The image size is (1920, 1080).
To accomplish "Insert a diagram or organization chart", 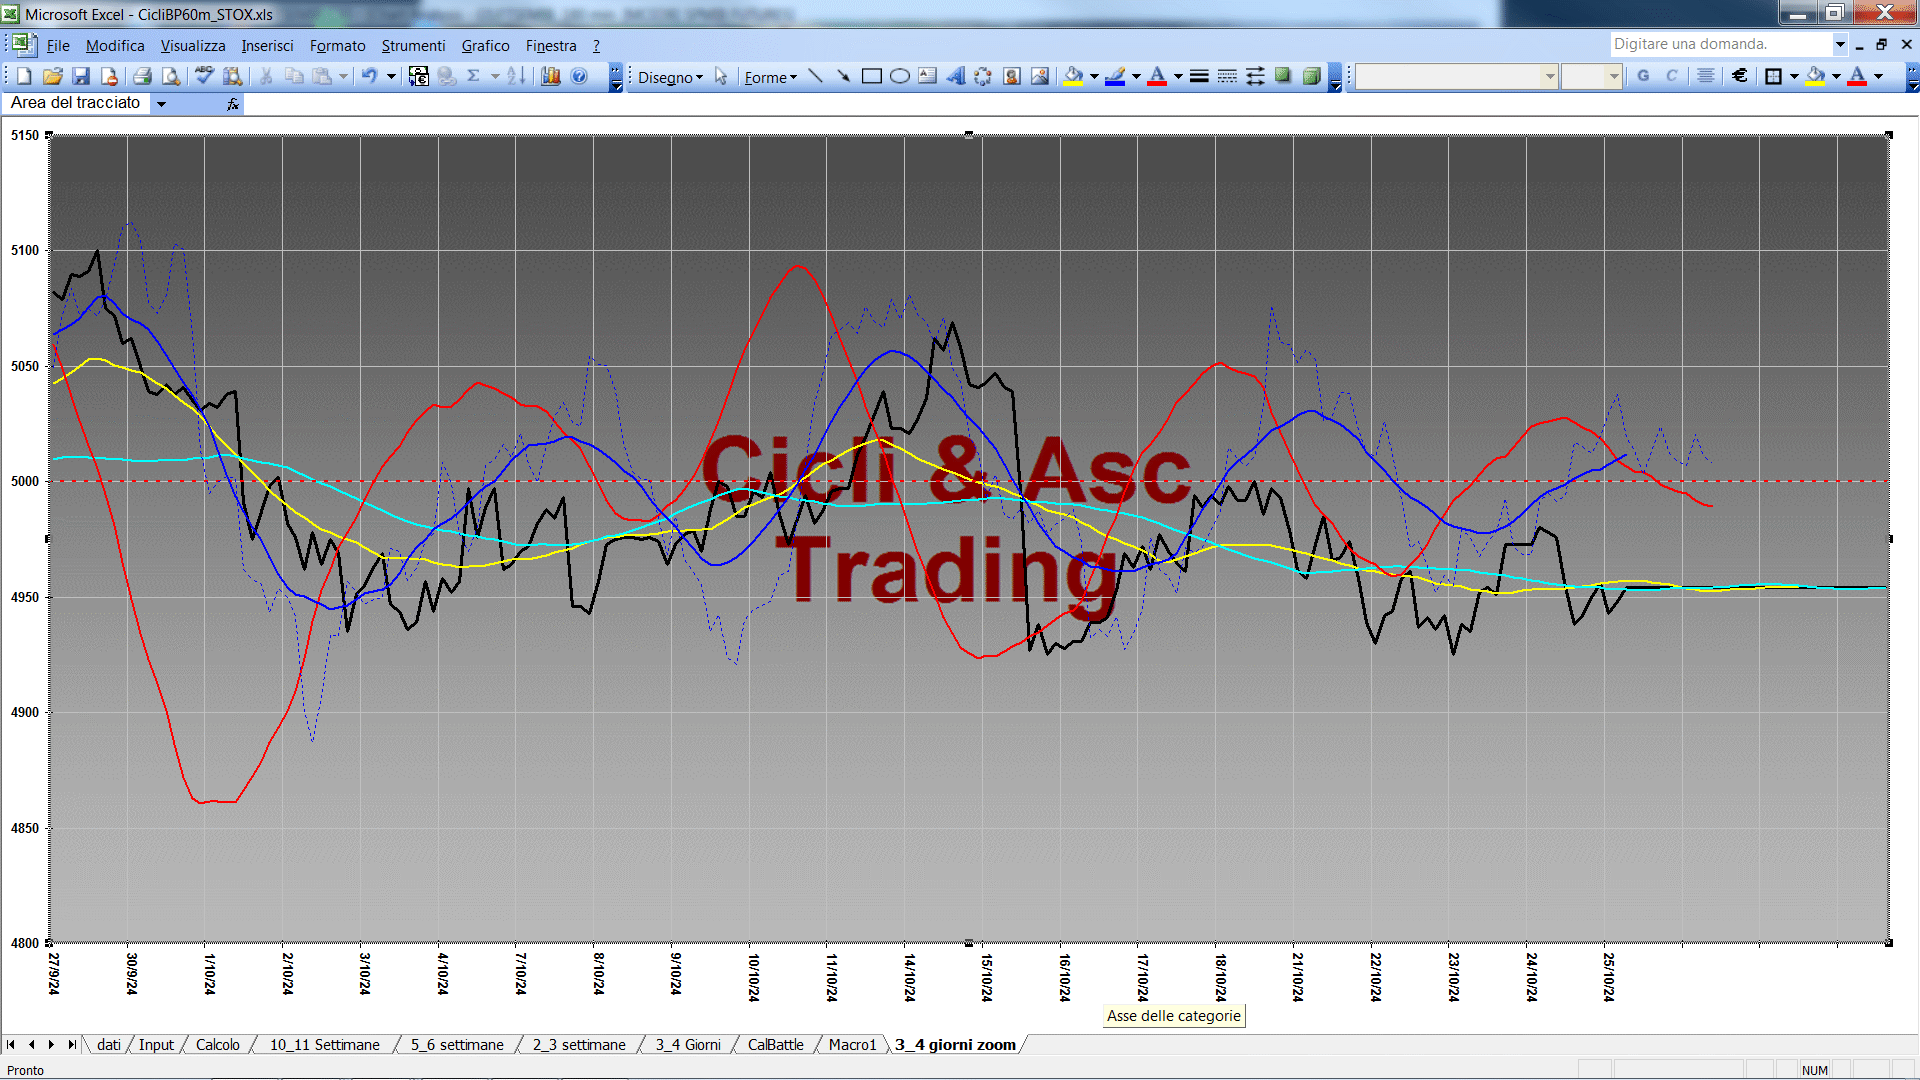I will pos(984,76).
